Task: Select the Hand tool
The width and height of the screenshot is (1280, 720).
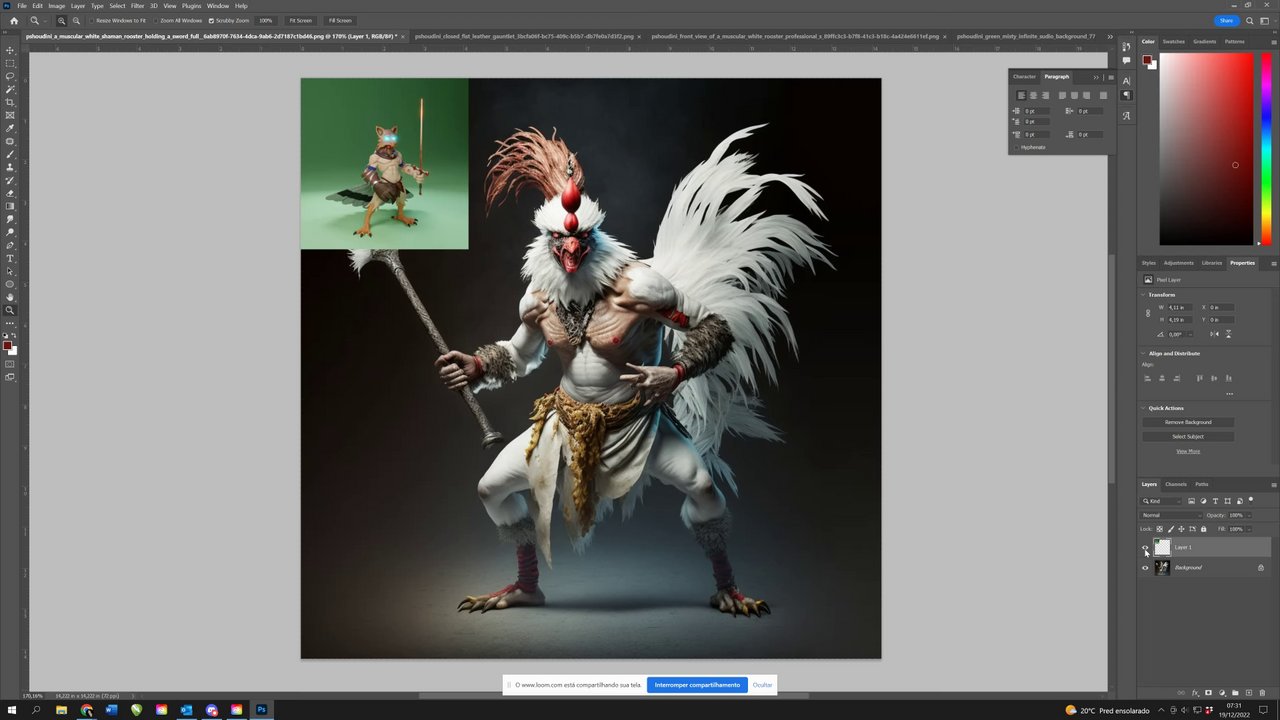Action: pos(10,297)
